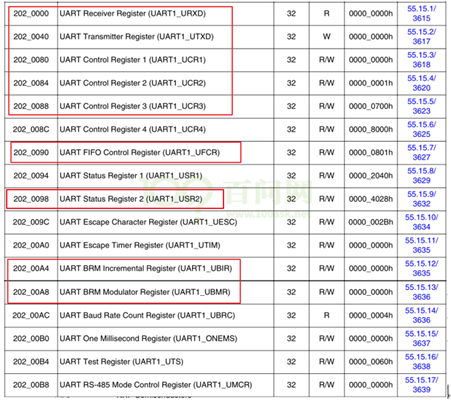Select address cell 202_00A8
The height and width of the screenshot is (400, 451).
coord(31,292)
